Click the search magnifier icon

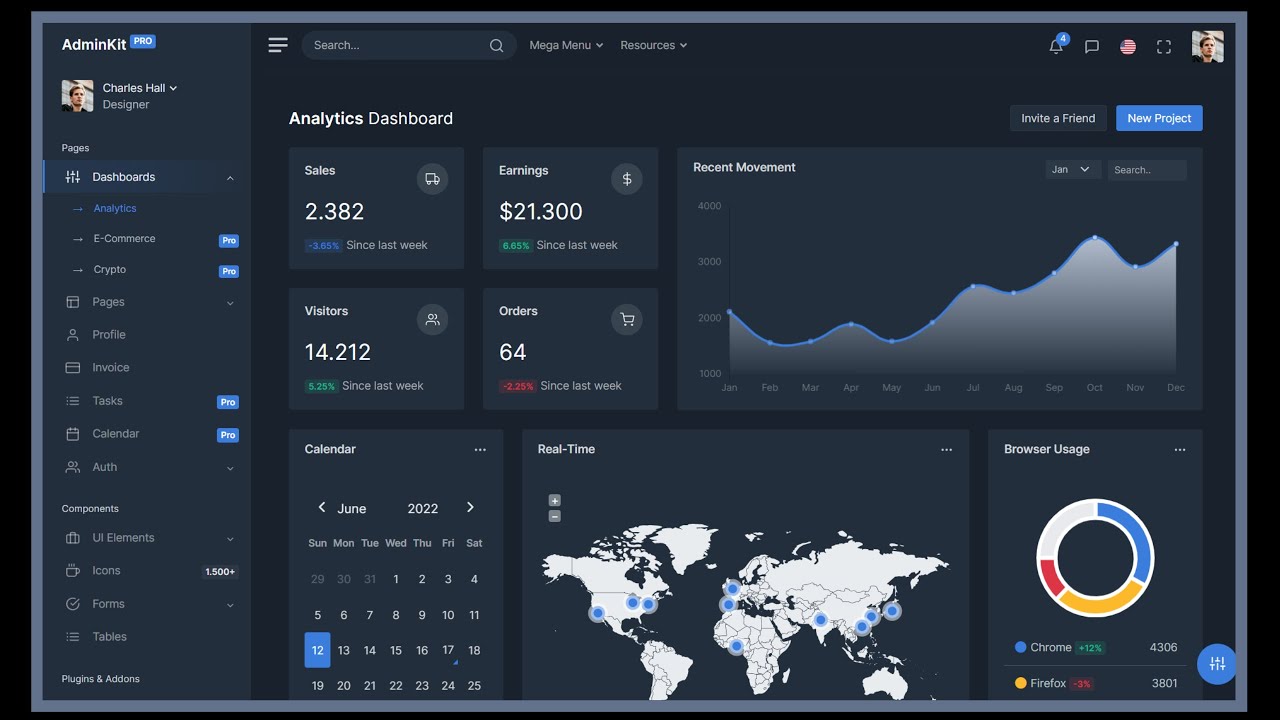[x=496, y=45]
